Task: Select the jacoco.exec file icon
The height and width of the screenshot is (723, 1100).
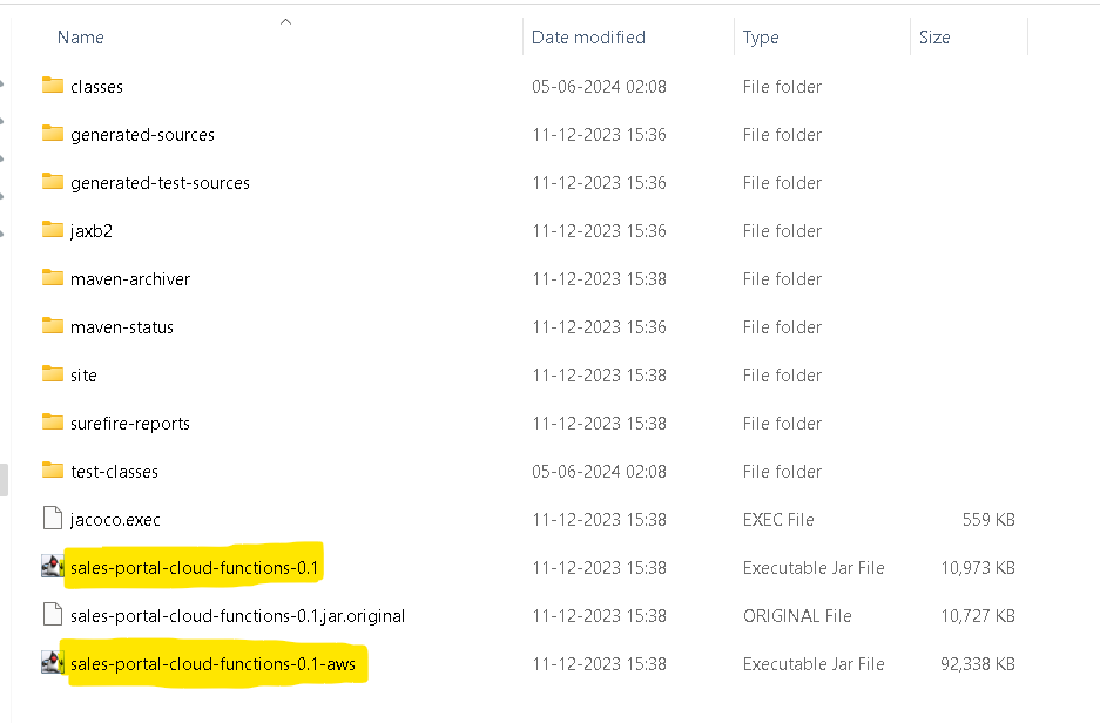Action: [53, 519]
